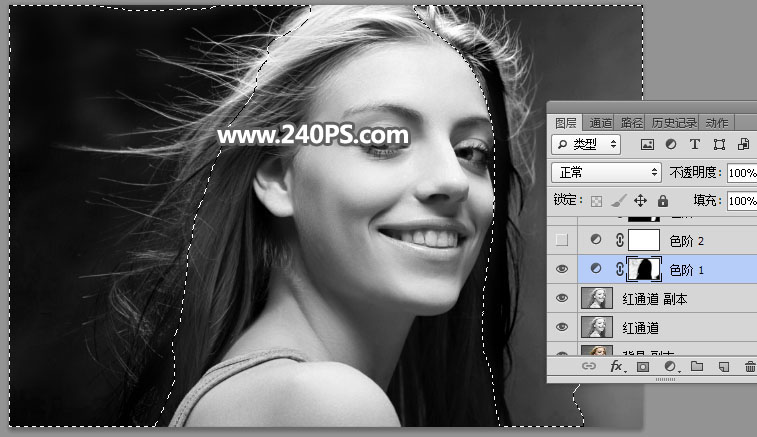Lock all padlock icon
Image resolution: width=757 pixels, height=437 pixels.
[663, 200]
